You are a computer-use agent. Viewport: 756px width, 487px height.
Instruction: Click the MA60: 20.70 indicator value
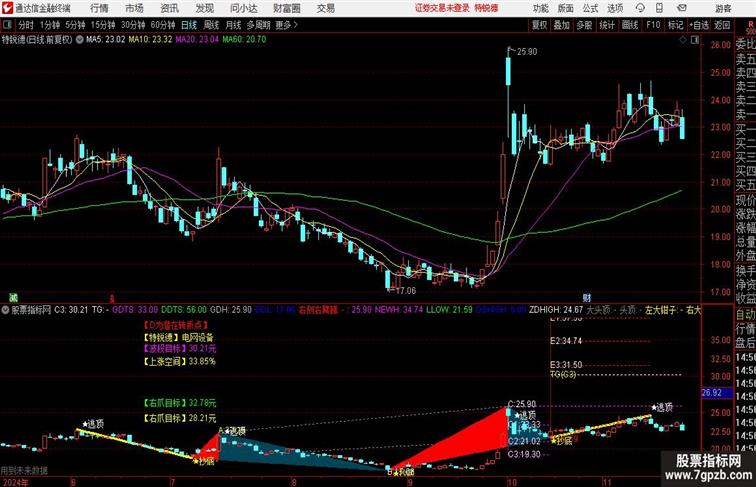(x=244, y=40)
